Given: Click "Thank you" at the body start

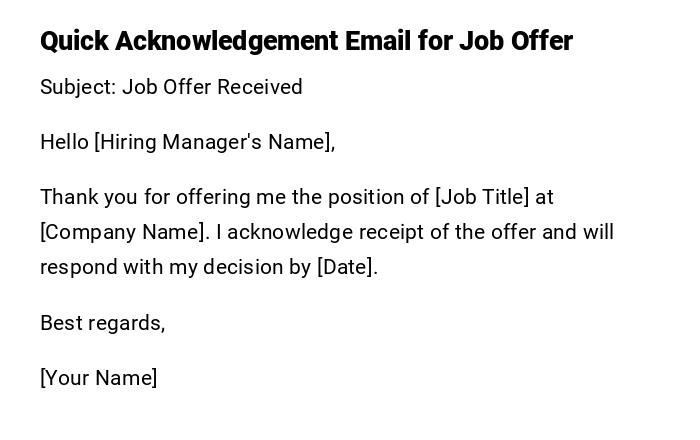Looking at the screenshot, I should 84,197.
